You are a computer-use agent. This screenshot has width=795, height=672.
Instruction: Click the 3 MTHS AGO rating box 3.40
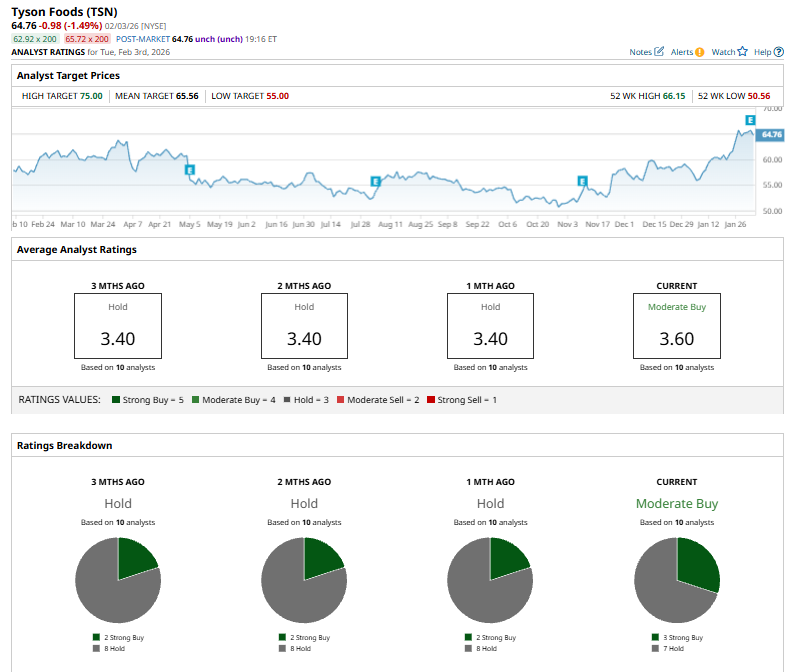tap(118, 326)
